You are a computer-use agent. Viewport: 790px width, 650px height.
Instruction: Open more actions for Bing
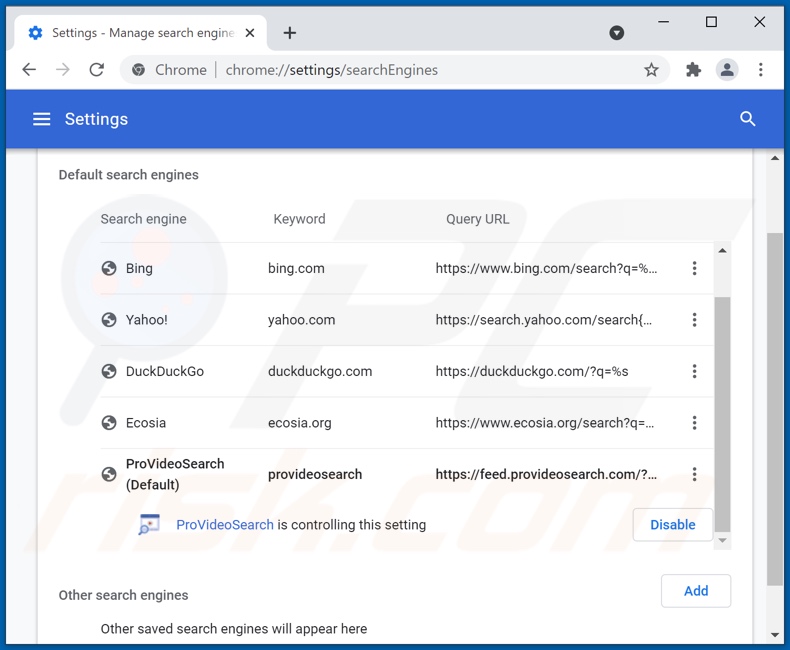pyautogui.click(x=694, y=268)
